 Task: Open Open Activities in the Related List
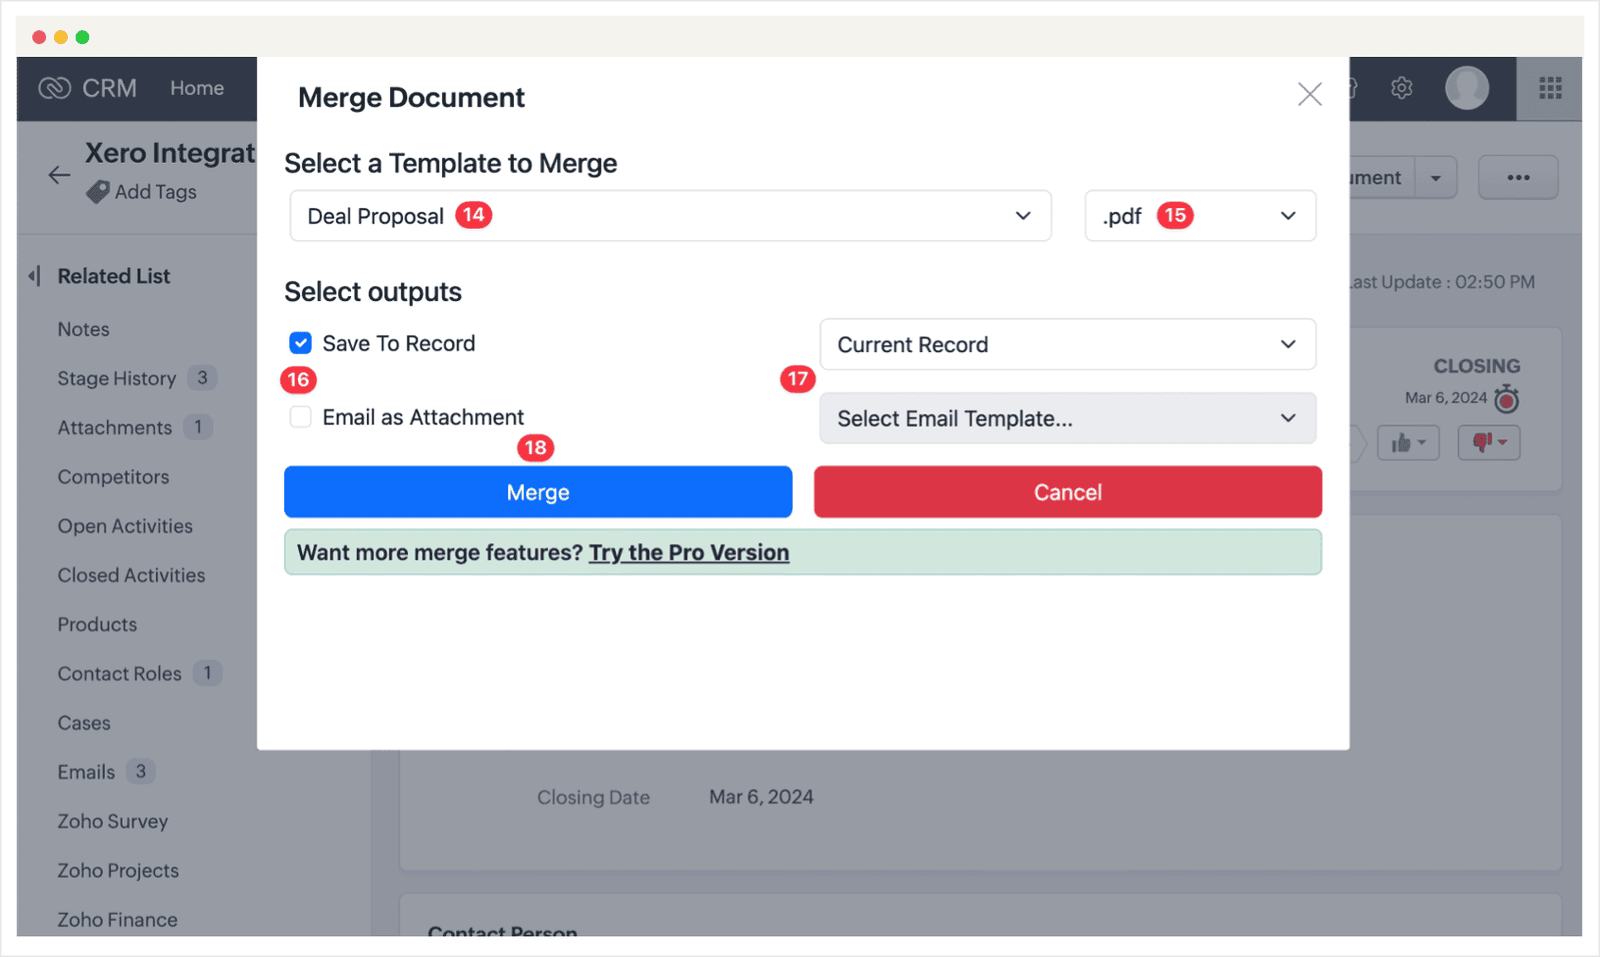coord(125,526)
